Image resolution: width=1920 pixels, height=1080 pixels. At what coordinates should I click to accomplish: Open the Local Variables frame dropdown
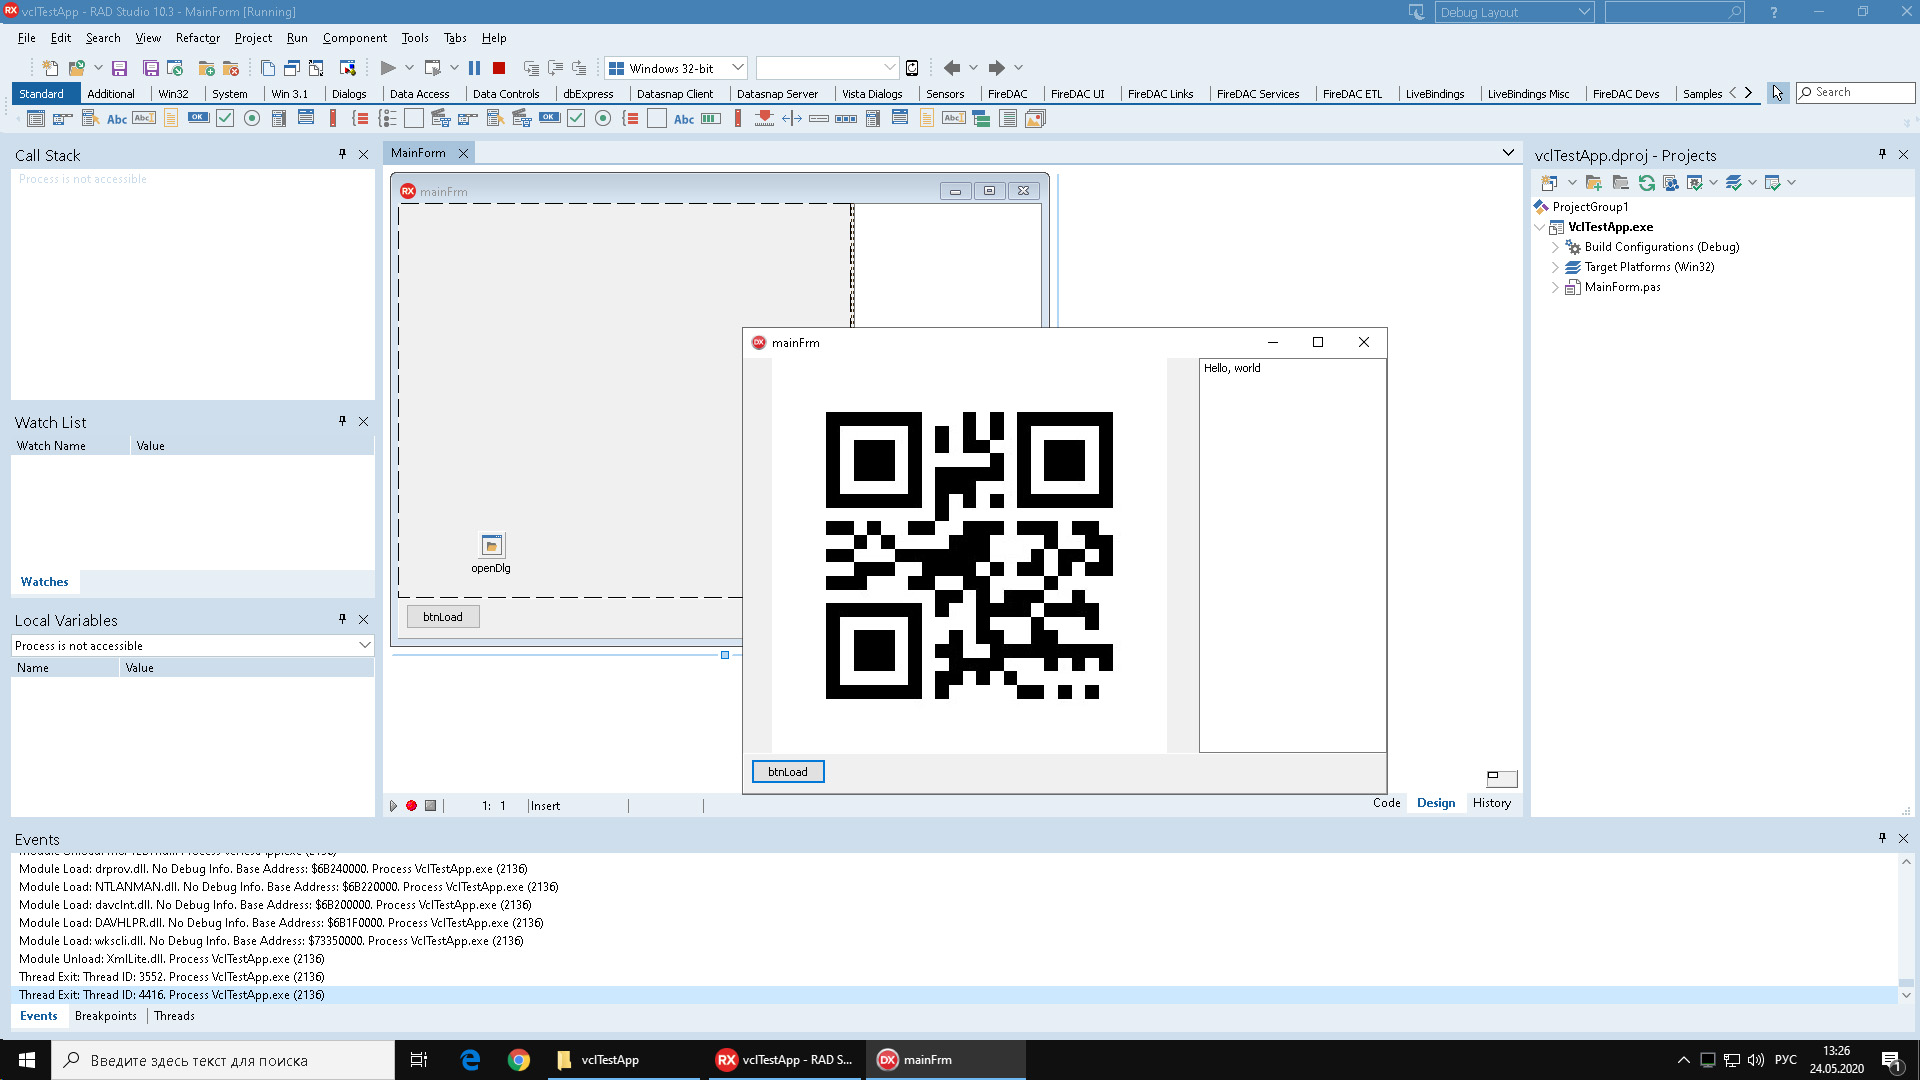click(x=365, y=646)
